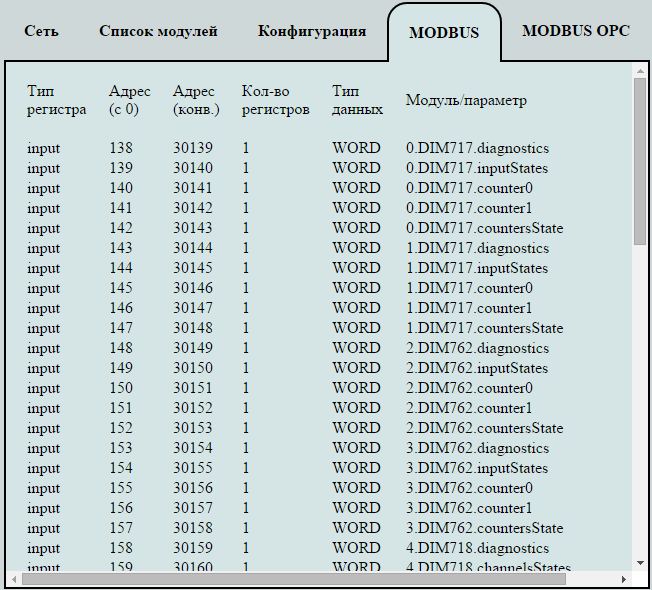Select the 0.DIM717.diagnostics entry

[477, 148]
